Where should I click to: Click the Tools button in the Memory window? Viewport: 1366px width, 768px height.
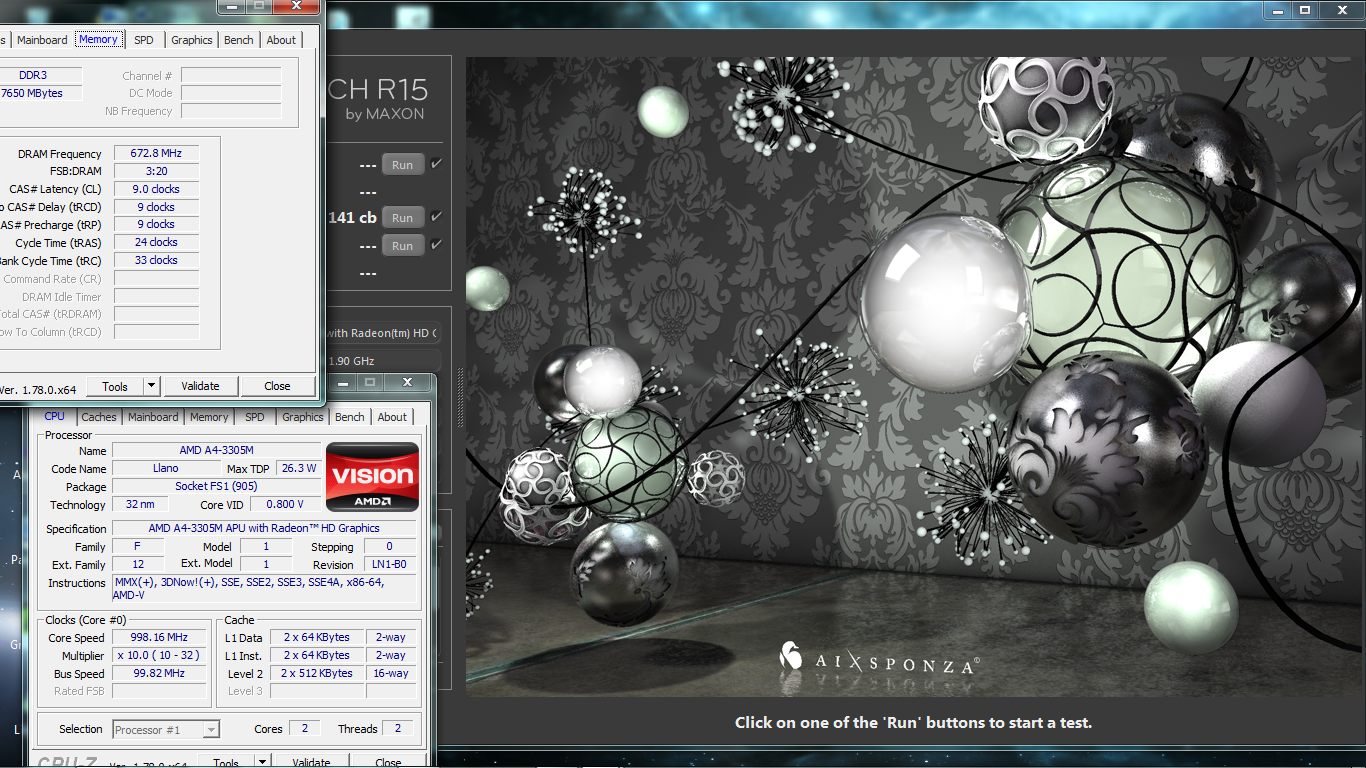115,386
